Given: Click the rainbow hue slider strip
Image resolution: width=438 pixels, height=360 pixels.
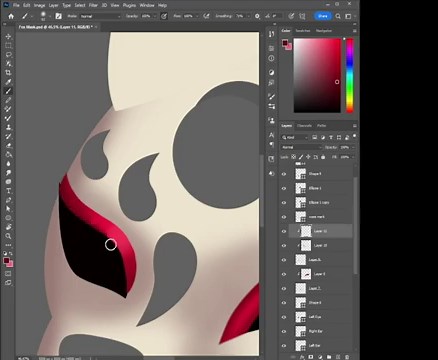Looking at the screenshot, I should tap(350, 75).
